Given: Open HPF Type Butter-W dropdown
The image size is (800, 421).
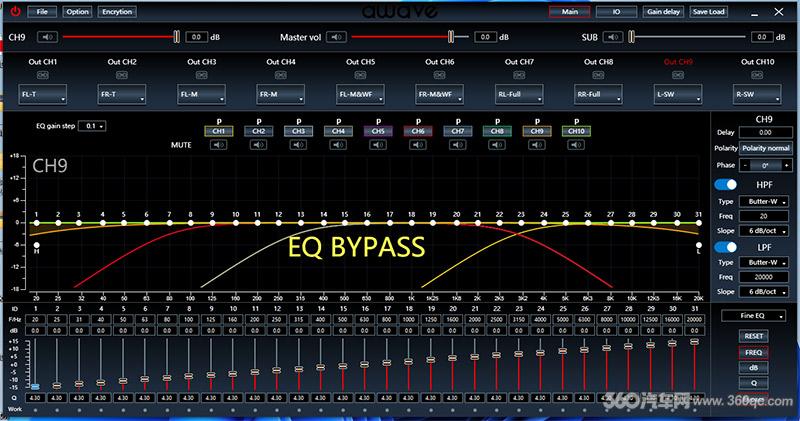Looking at the screenshot, I should click(764, 202).
